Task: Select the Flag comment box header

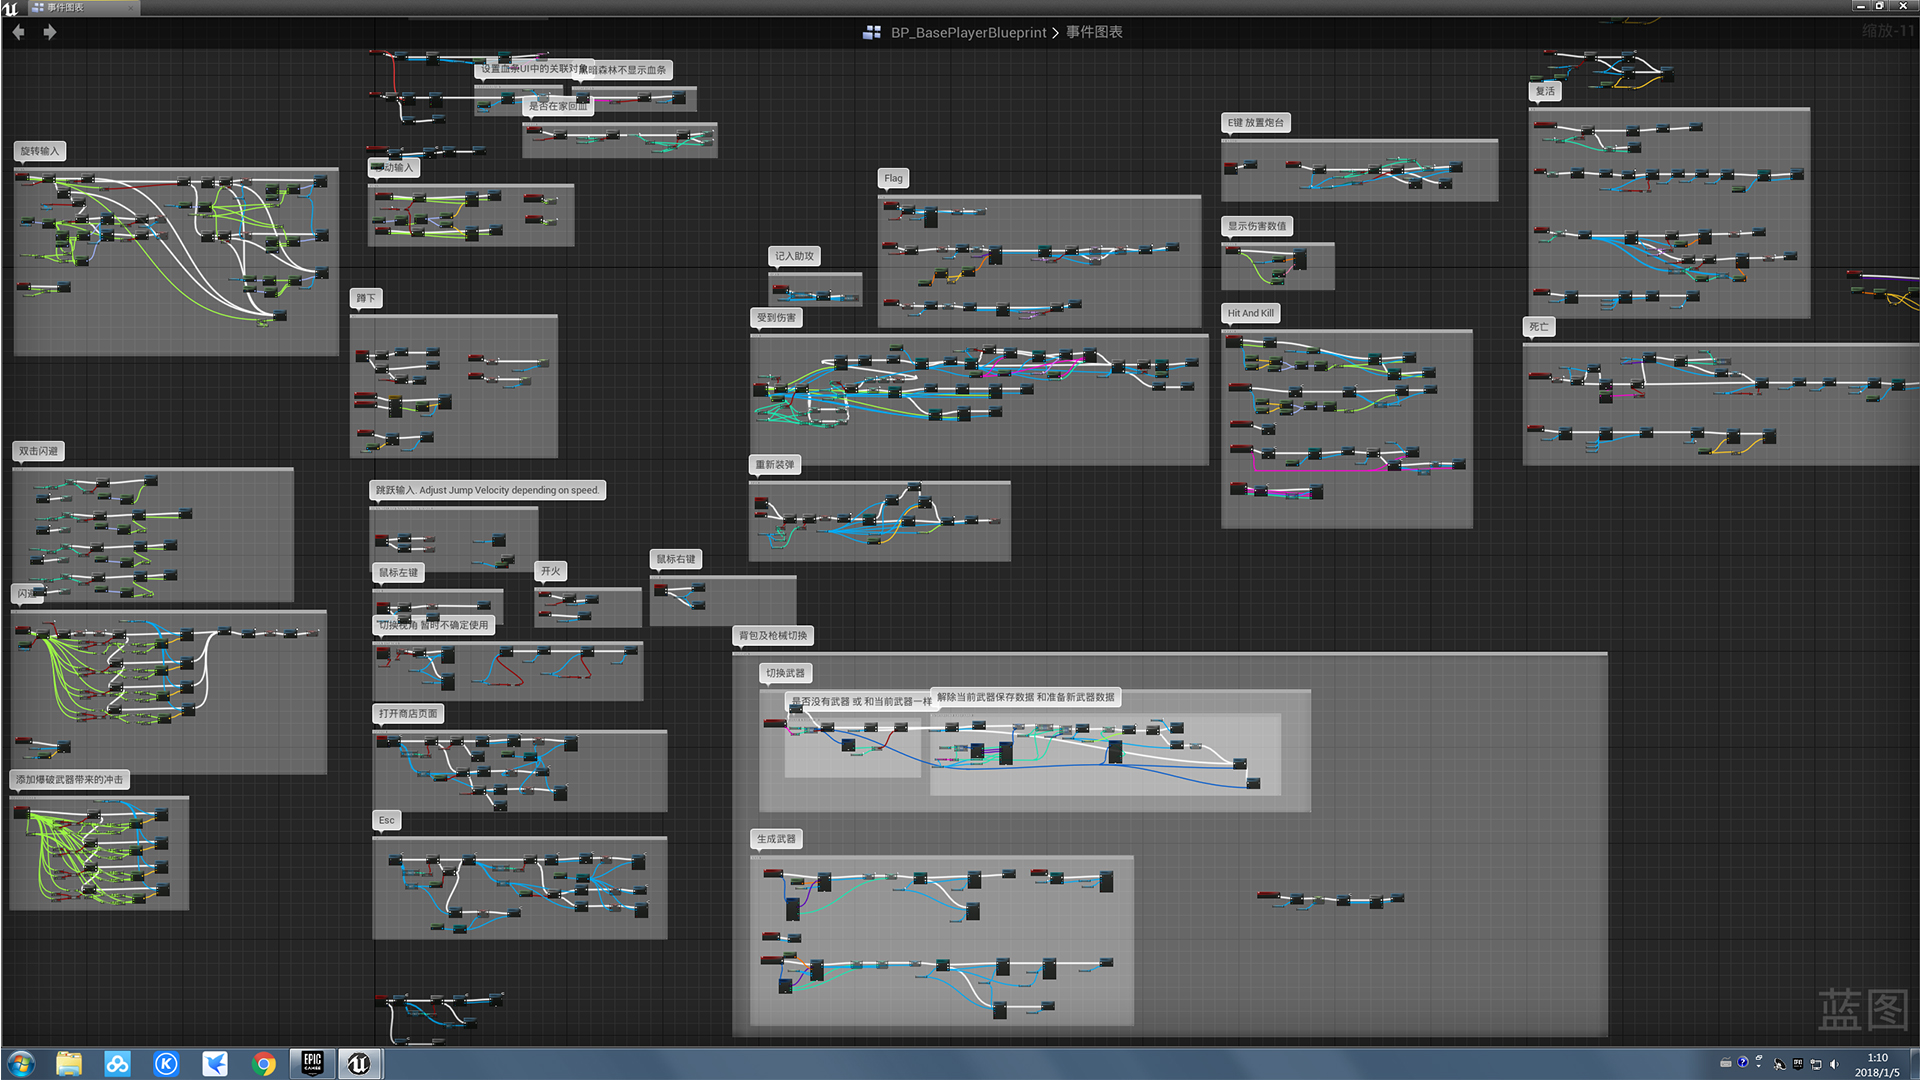Action: pos(892,177)
